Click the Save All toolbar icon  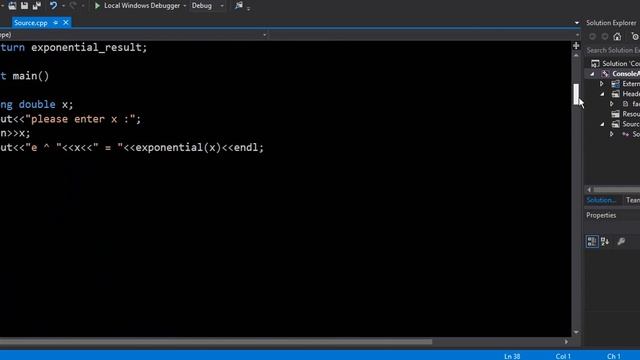coord(36,6)
